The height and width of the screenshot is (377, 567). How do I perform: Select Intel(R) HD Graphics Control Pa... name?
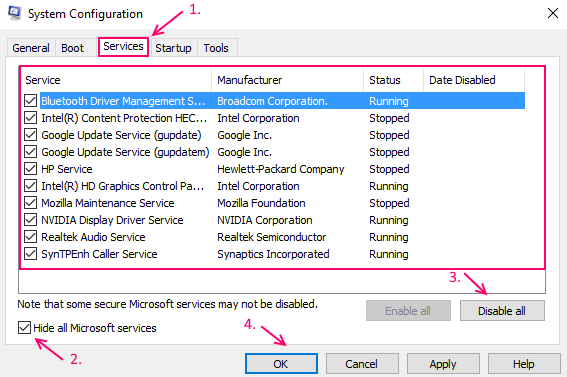tap(123, 186)
